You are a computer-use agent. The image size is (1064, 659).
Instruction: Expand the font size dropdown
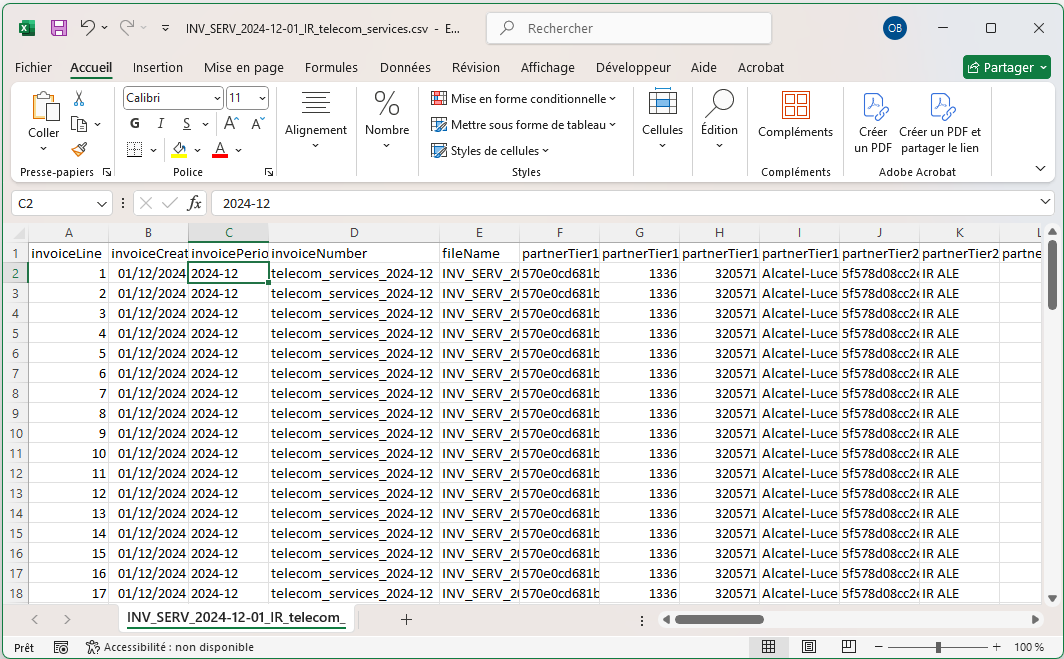click(x=262, y=98)
